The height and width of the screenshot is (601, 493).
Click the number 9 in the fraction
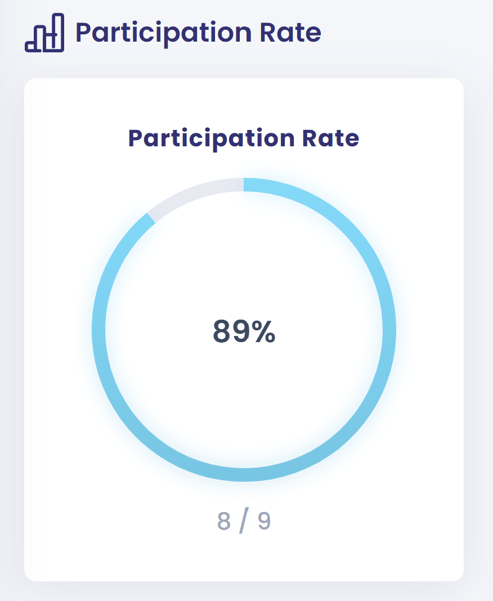click(x=264, y=521)
